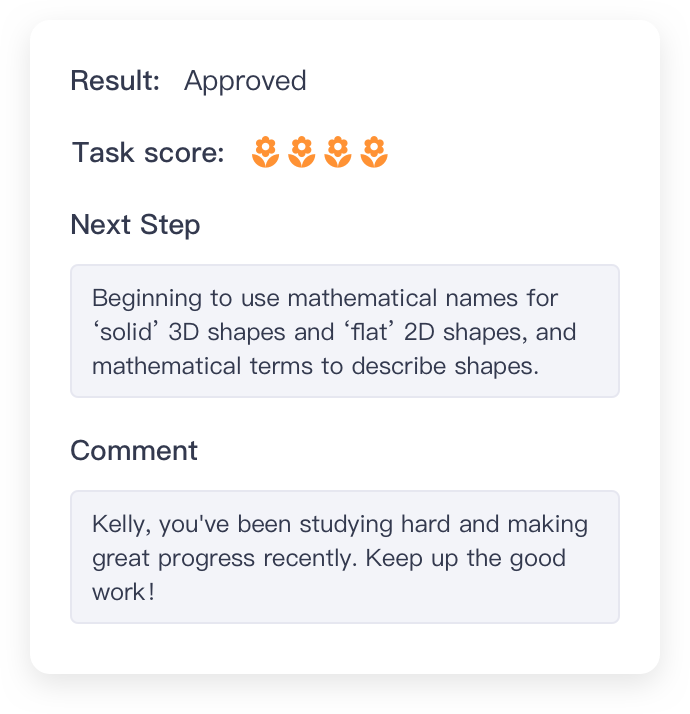
Task: Choose the fourth flower score icon
Action: [374, 152]
